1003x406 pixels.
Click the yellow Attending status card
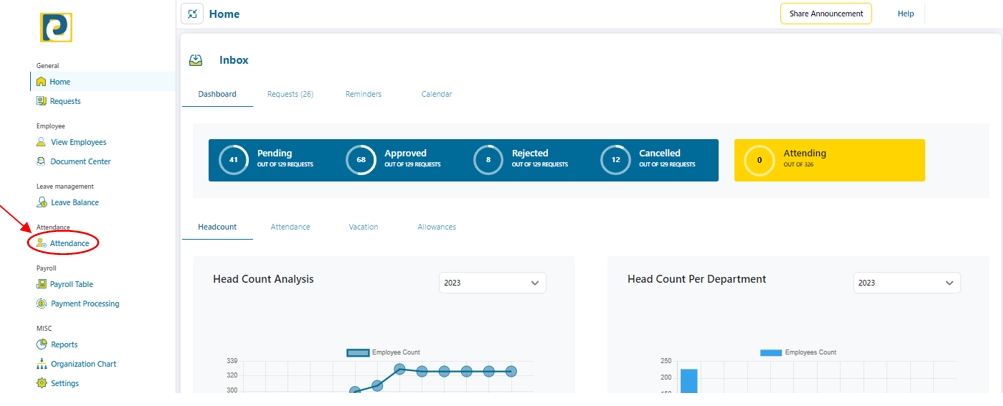tap(829, 160)
